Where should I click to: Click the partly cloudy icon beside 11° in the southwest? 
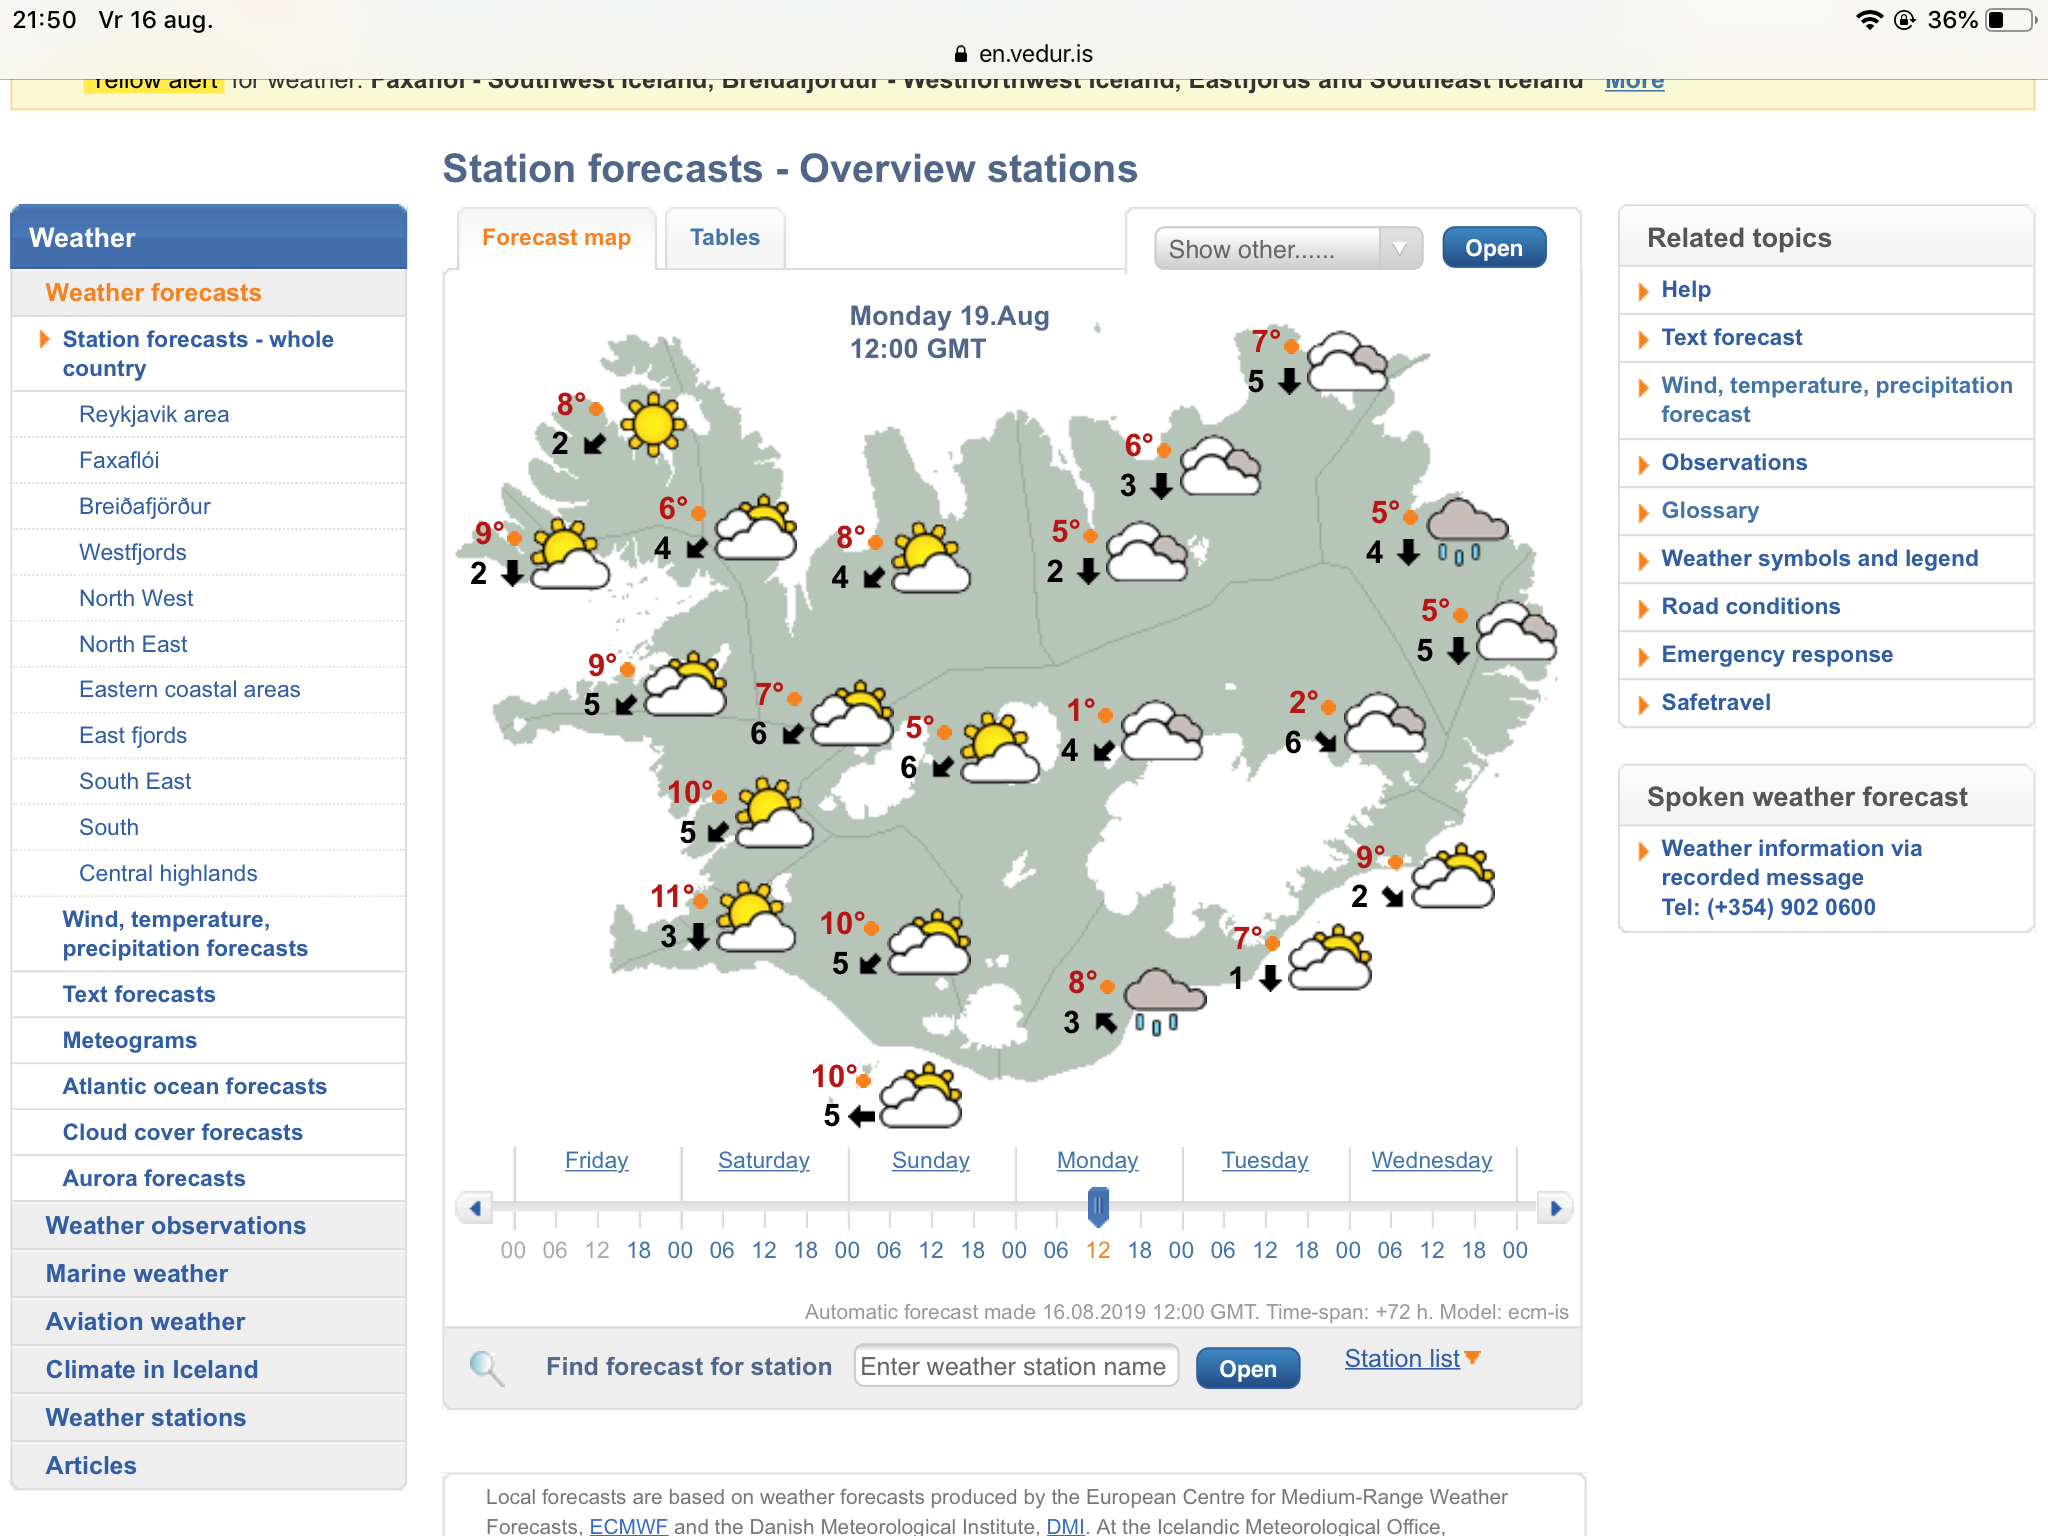pyautogui.click(x=755, y=917)
